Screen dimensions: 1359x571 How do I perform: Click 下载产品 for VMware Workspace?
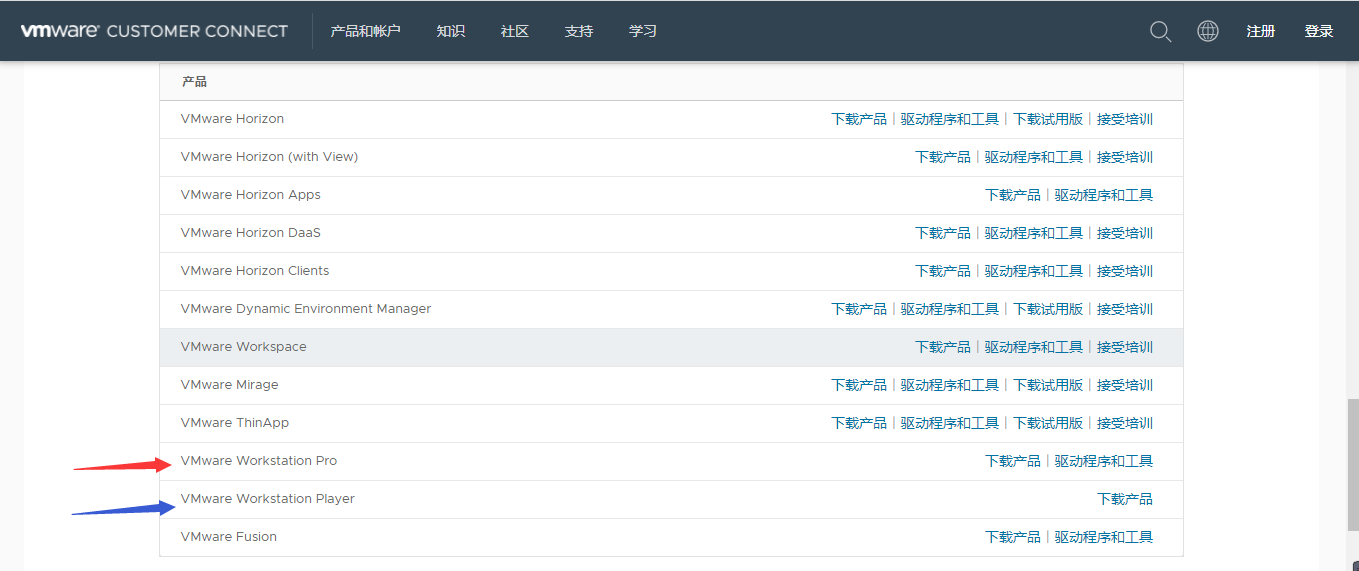[x=943, y=347]
